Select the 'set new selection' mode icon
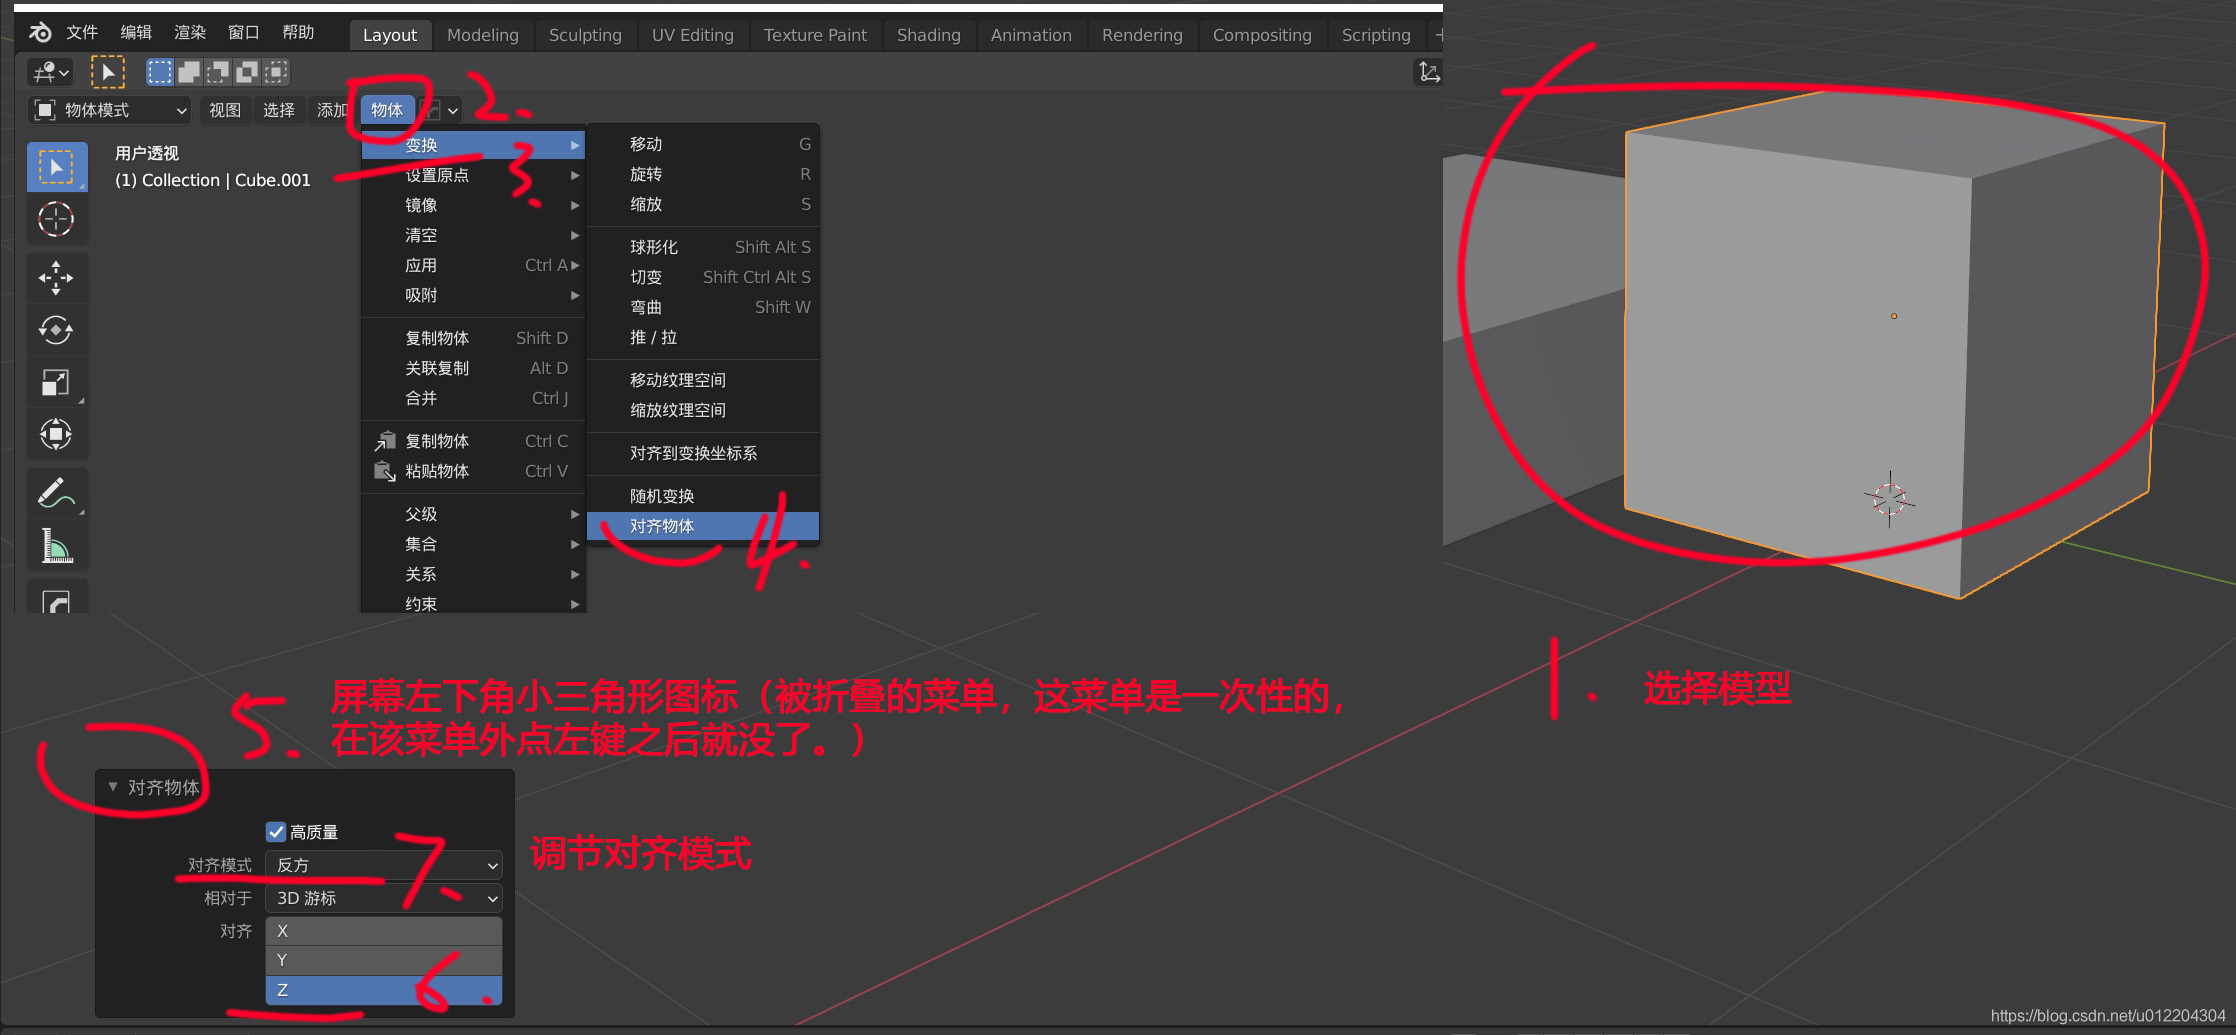 click(159, 72)
